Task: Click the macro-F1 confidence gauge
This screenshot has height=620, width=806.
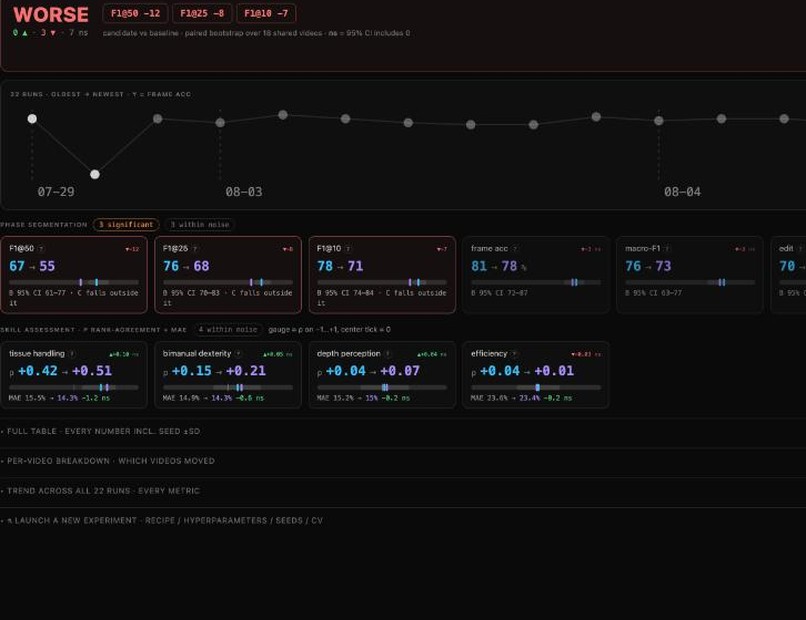Action: click(690, 282)
